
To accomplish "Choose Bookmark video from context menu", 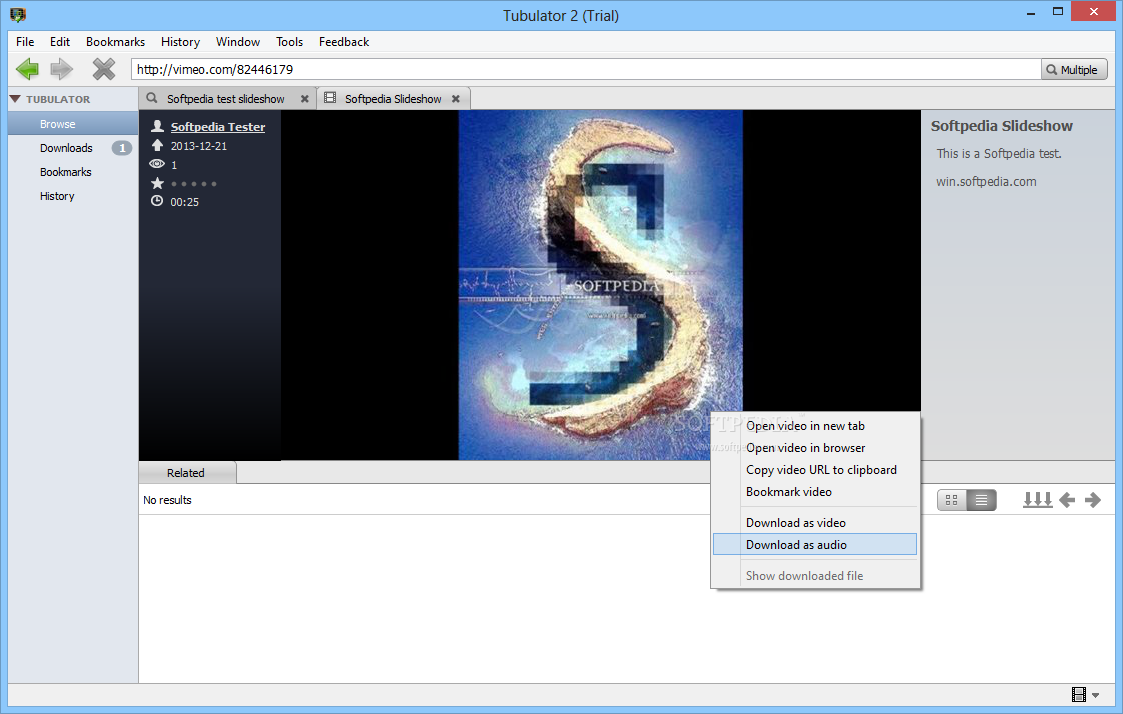I will 815,492.
